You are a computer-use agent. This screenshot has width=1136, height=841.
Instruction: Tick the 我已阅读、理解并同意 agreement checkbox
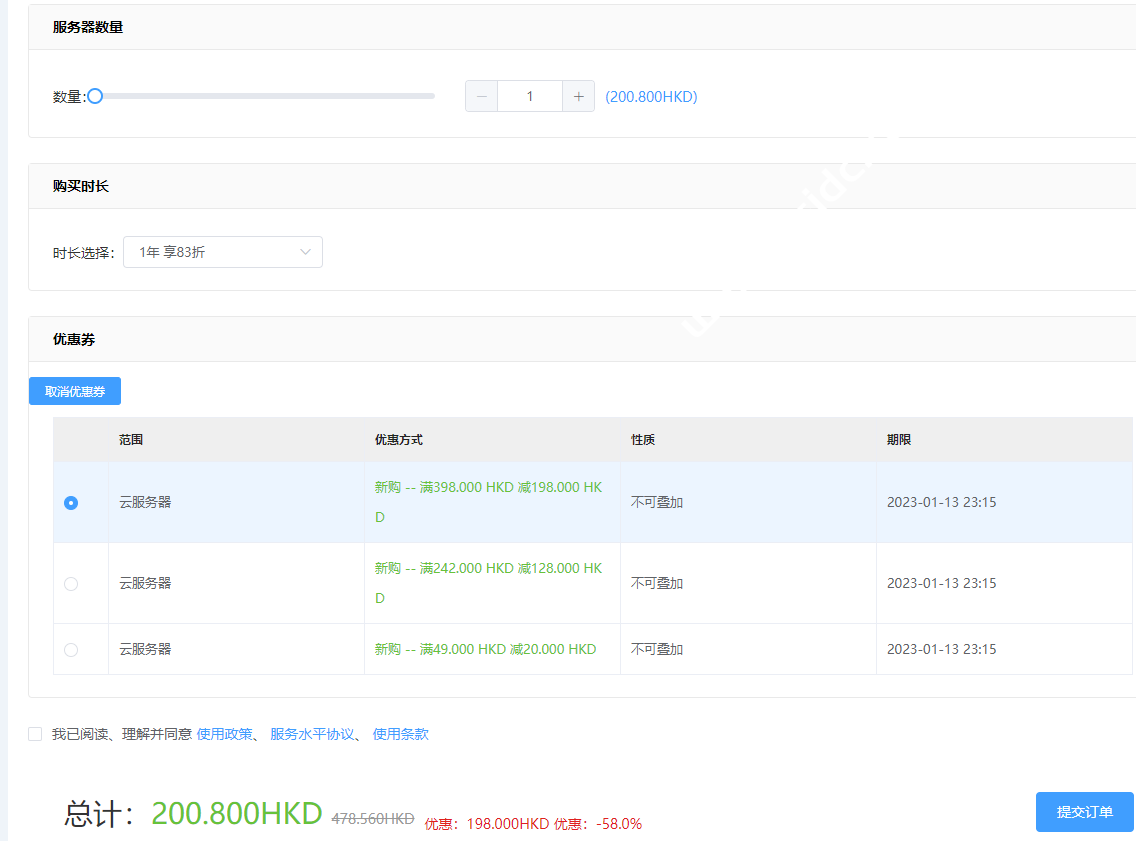[x=36, y=734]
